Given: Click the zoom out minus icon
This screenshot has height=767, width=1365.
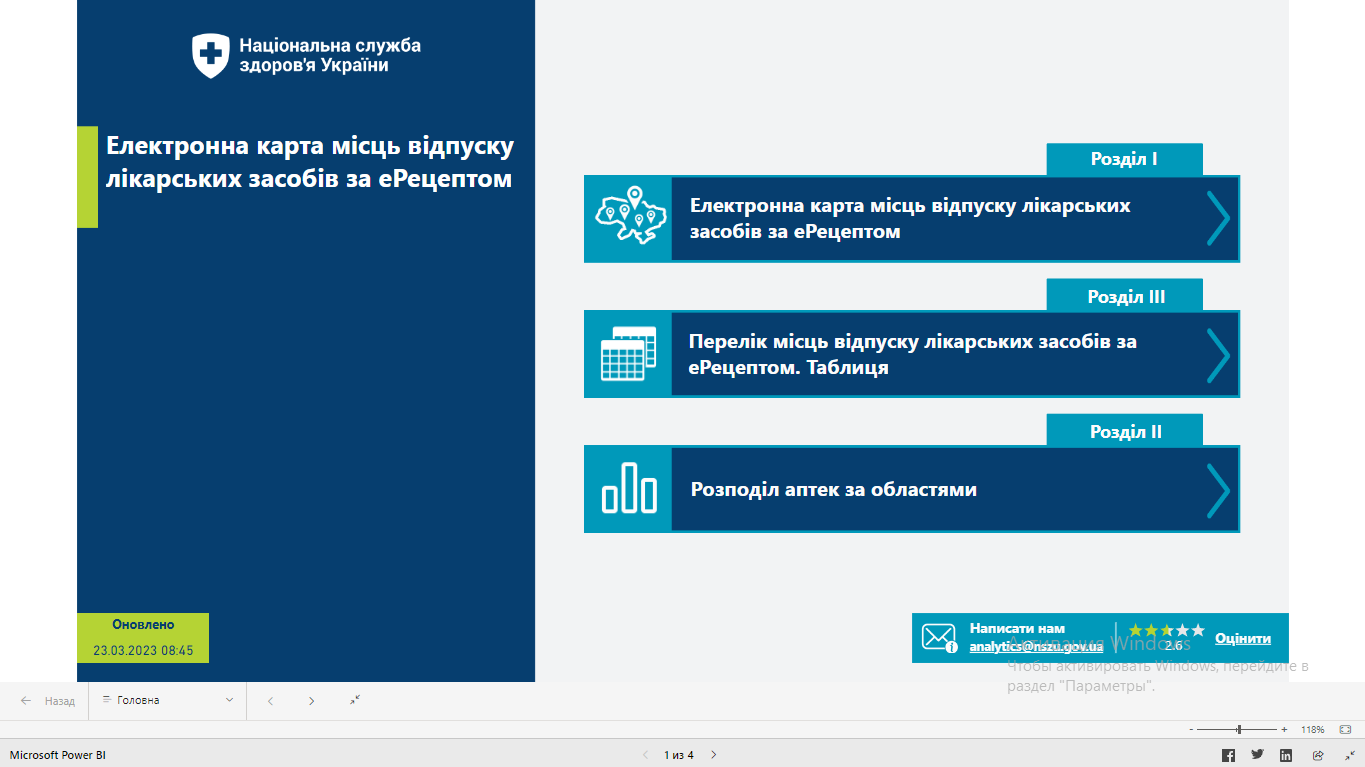Looking at the screenshot, I should pos(1191,730).
